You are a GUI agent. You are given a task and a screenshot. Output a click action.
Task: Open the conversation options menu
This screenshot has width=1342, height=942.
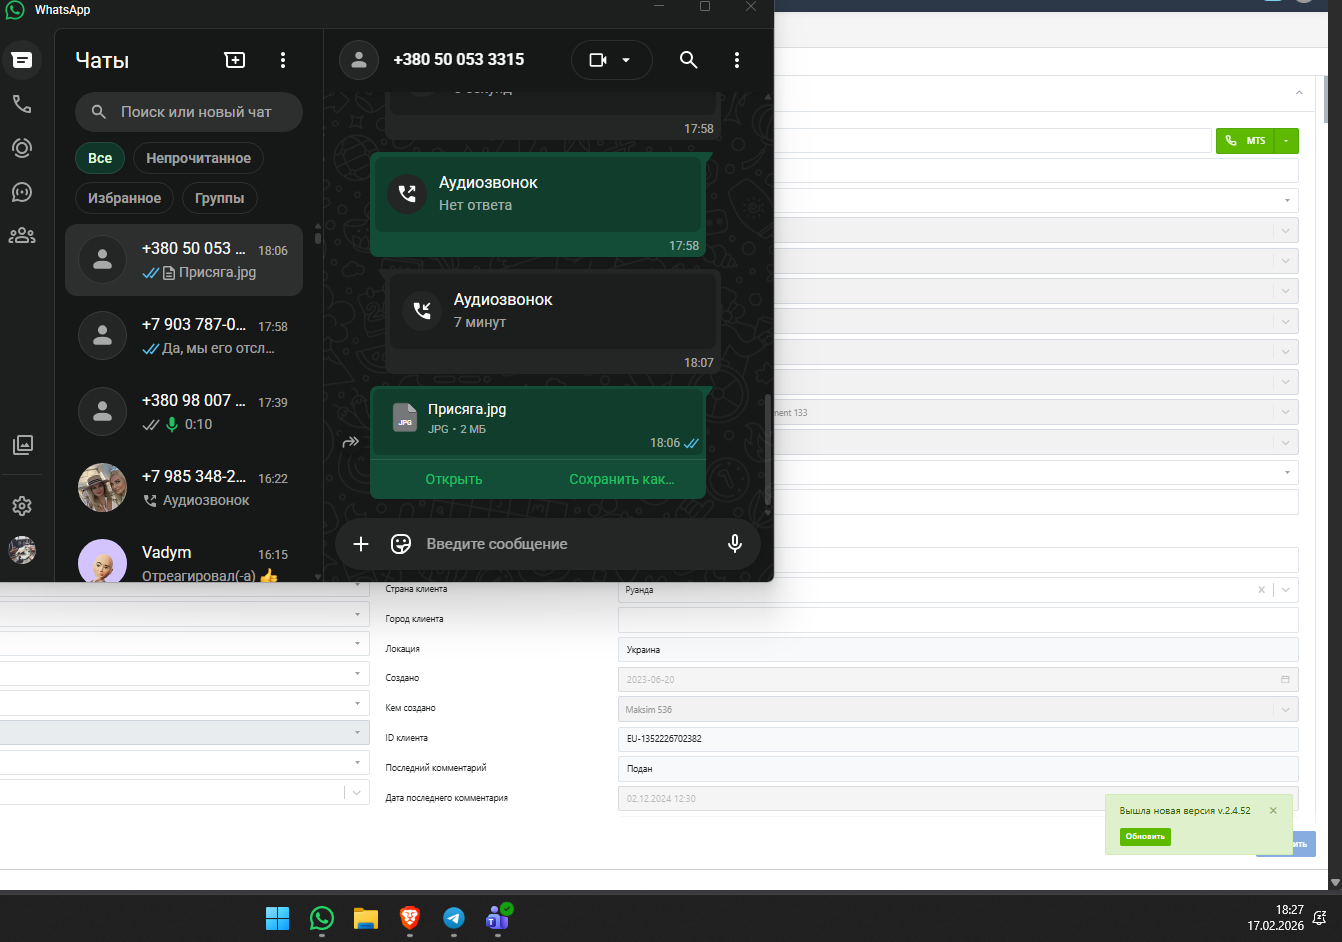click(737, 60)
